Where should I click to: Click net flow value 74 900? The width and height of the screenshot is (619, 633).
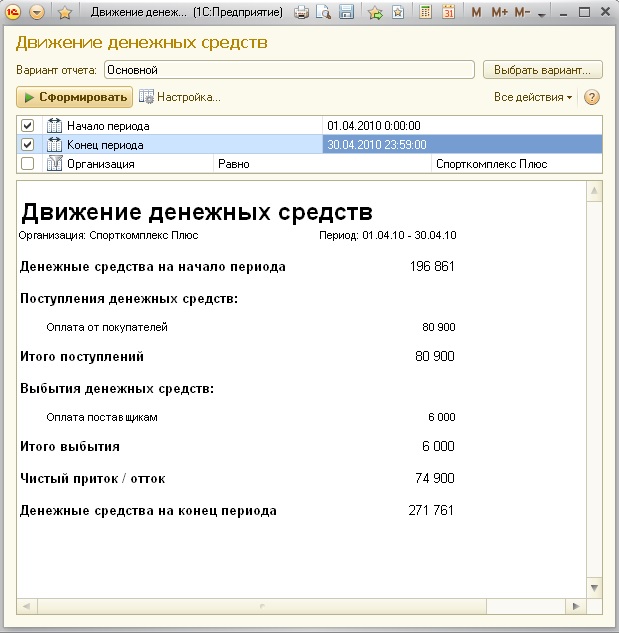click(434, 478)
